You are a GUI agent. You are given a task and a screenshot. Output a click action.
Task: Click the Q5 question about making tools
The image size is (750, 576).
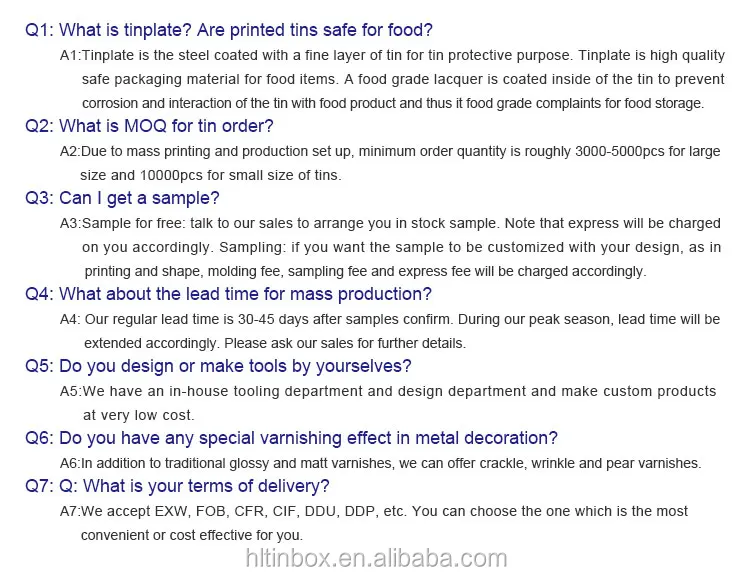[218, 366]
